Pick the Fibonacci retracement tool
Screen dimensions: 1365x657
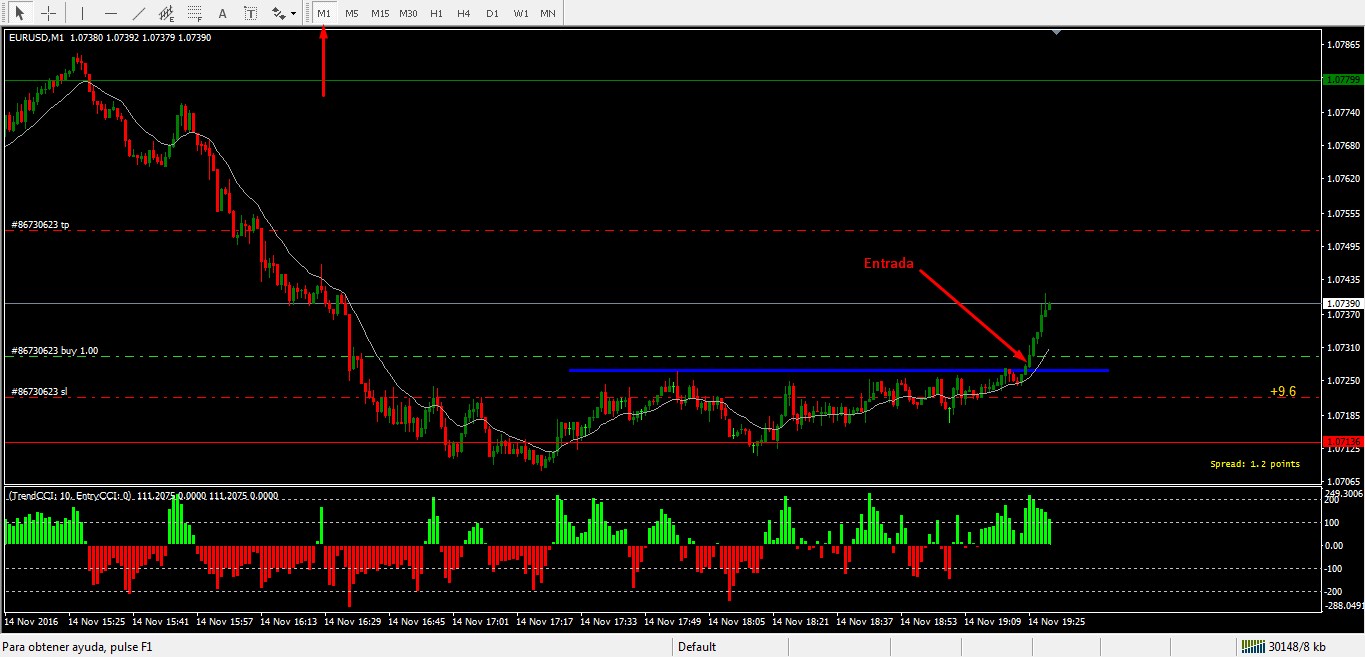pyautogui.click(x=194, y=14)
